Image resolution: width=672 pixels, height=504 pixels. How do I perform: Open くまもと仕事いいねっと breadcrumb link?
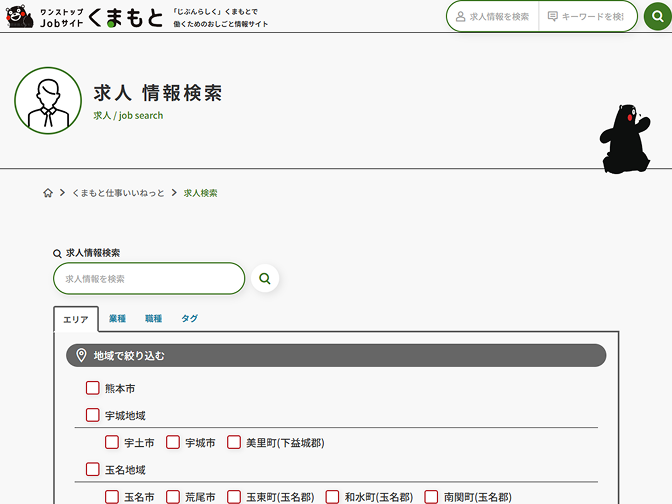[x=118, y=193]
